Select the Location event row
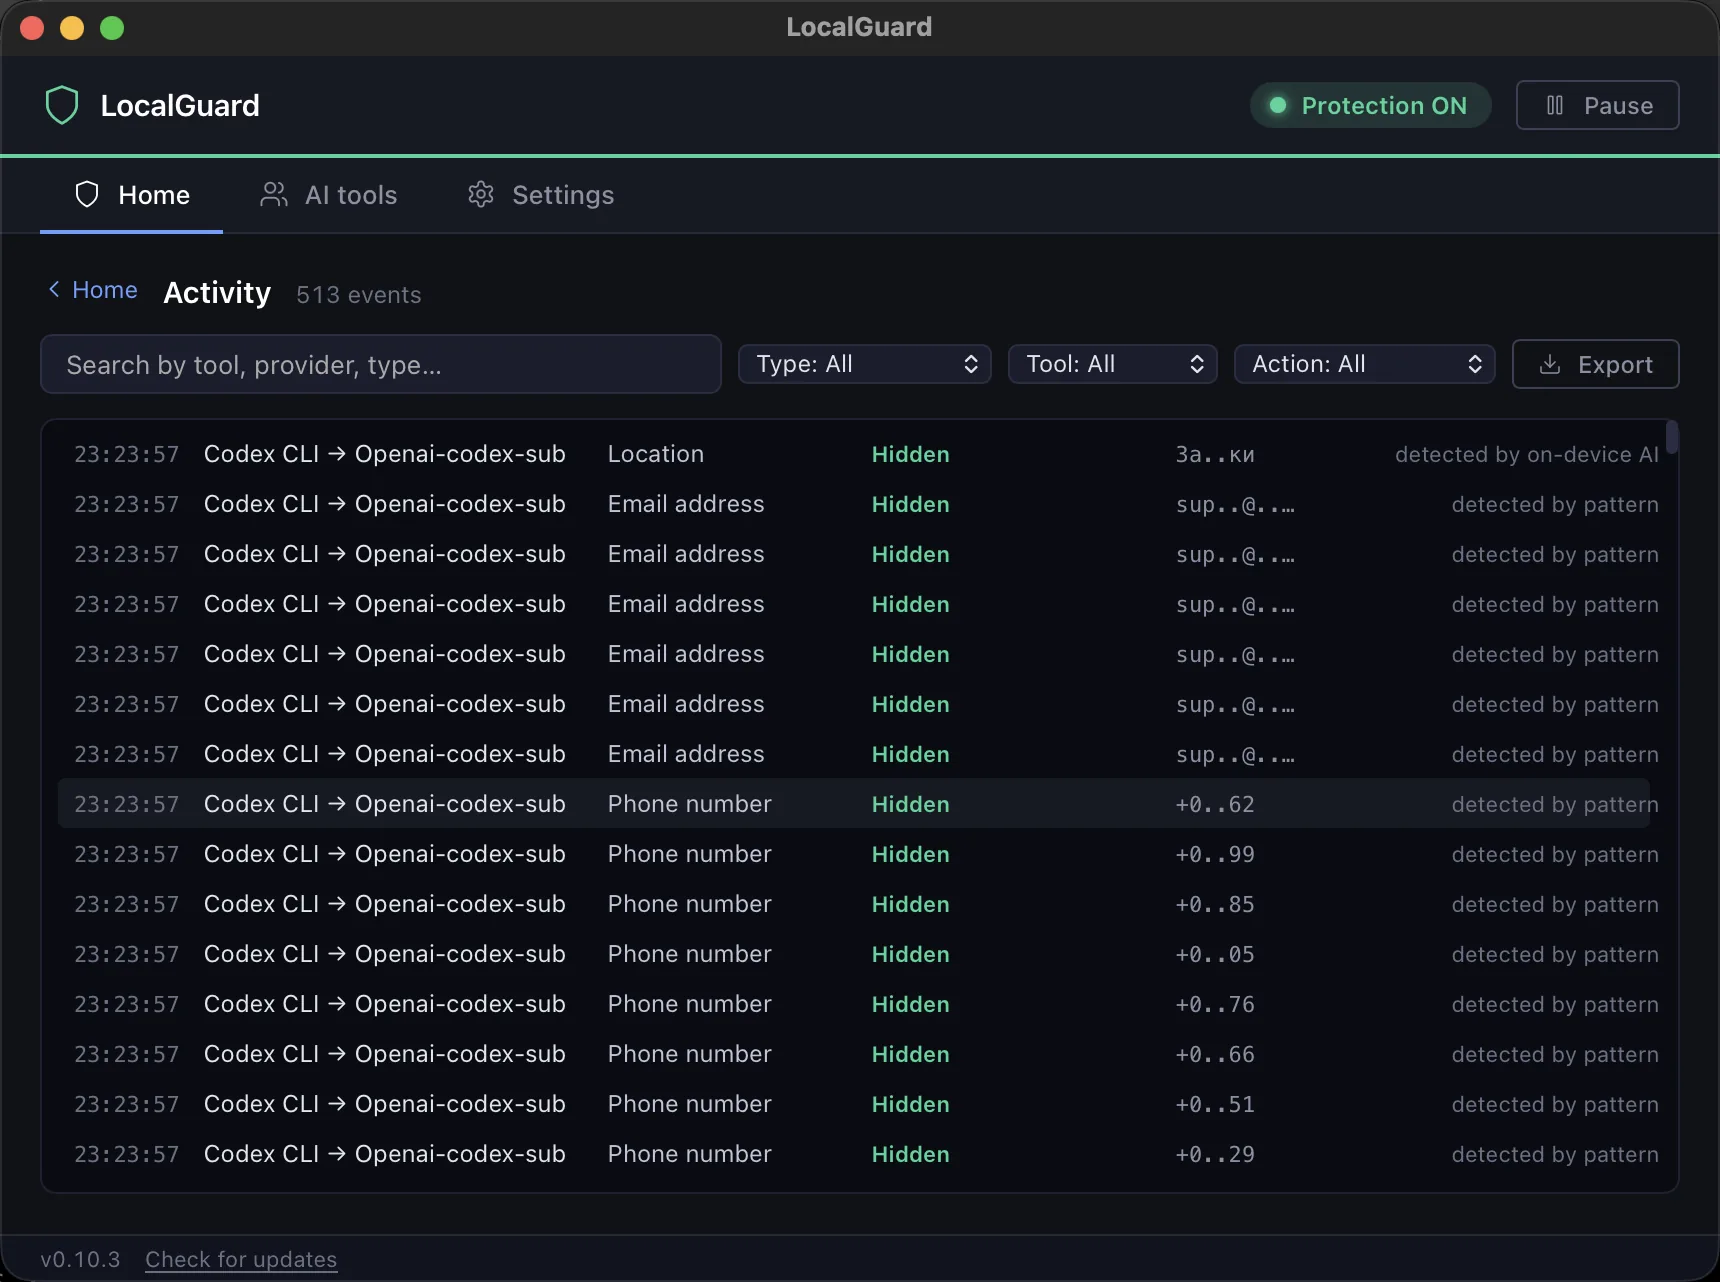1720x1282 pixels. click(x=854, y=454)
